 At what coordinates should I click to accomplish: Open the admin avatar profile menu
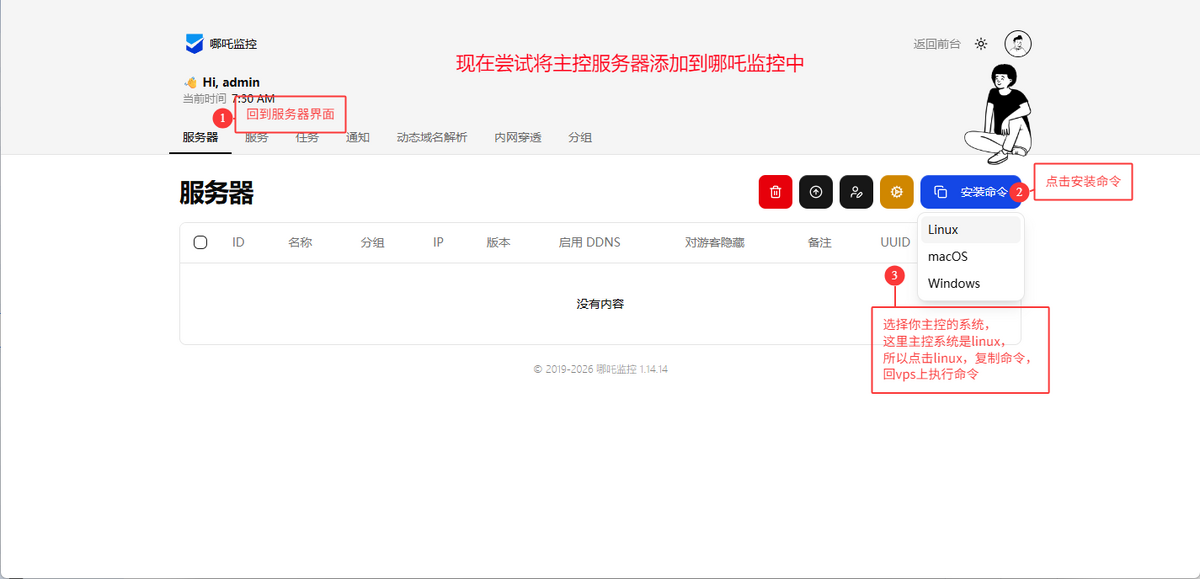1018,44
